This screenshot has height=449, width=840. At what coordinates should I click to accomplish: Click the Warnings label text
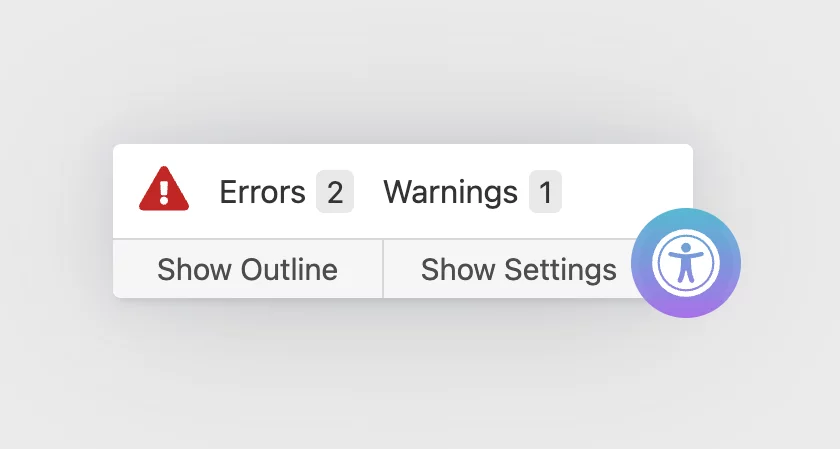(x=451, y=192)
